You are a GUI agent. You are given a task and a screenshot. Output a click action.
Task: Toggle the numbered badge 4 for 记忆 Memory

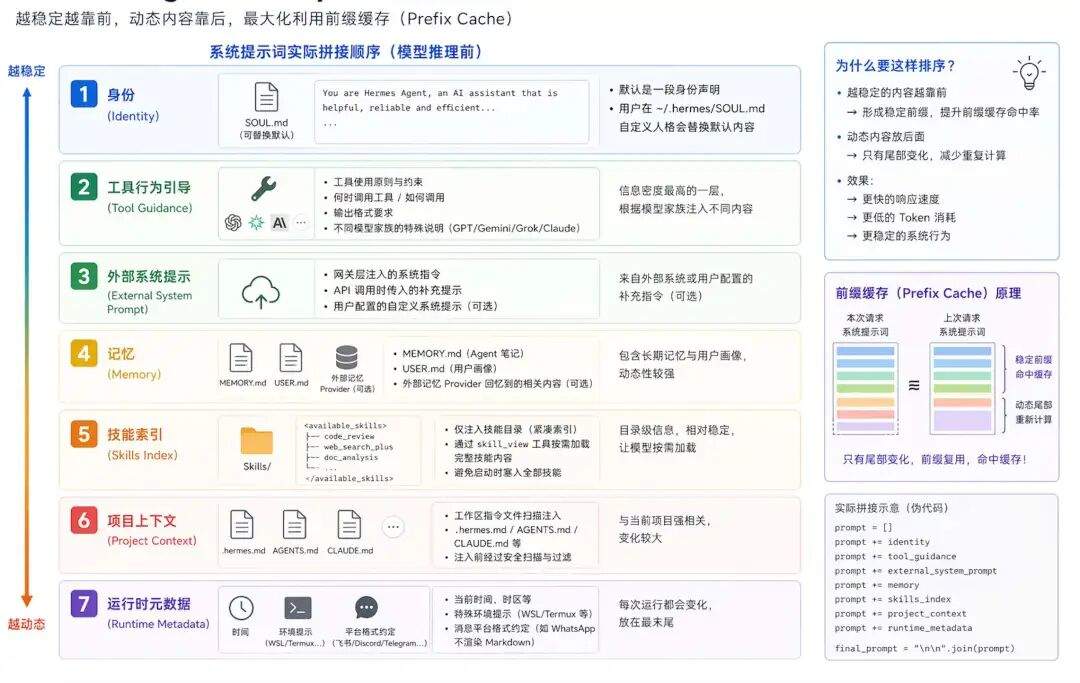click(x=82, y=352)
